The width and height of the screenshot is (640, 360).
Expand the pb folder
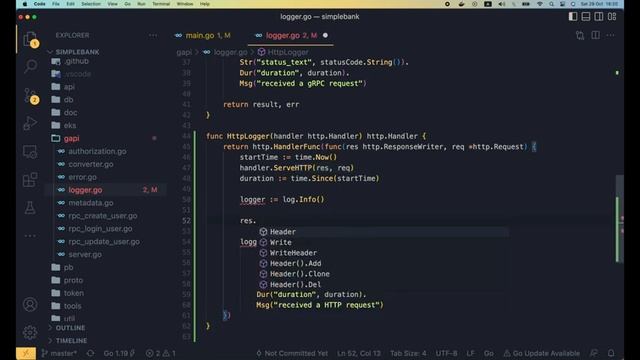pyautogui.click(x=68, y=267)
